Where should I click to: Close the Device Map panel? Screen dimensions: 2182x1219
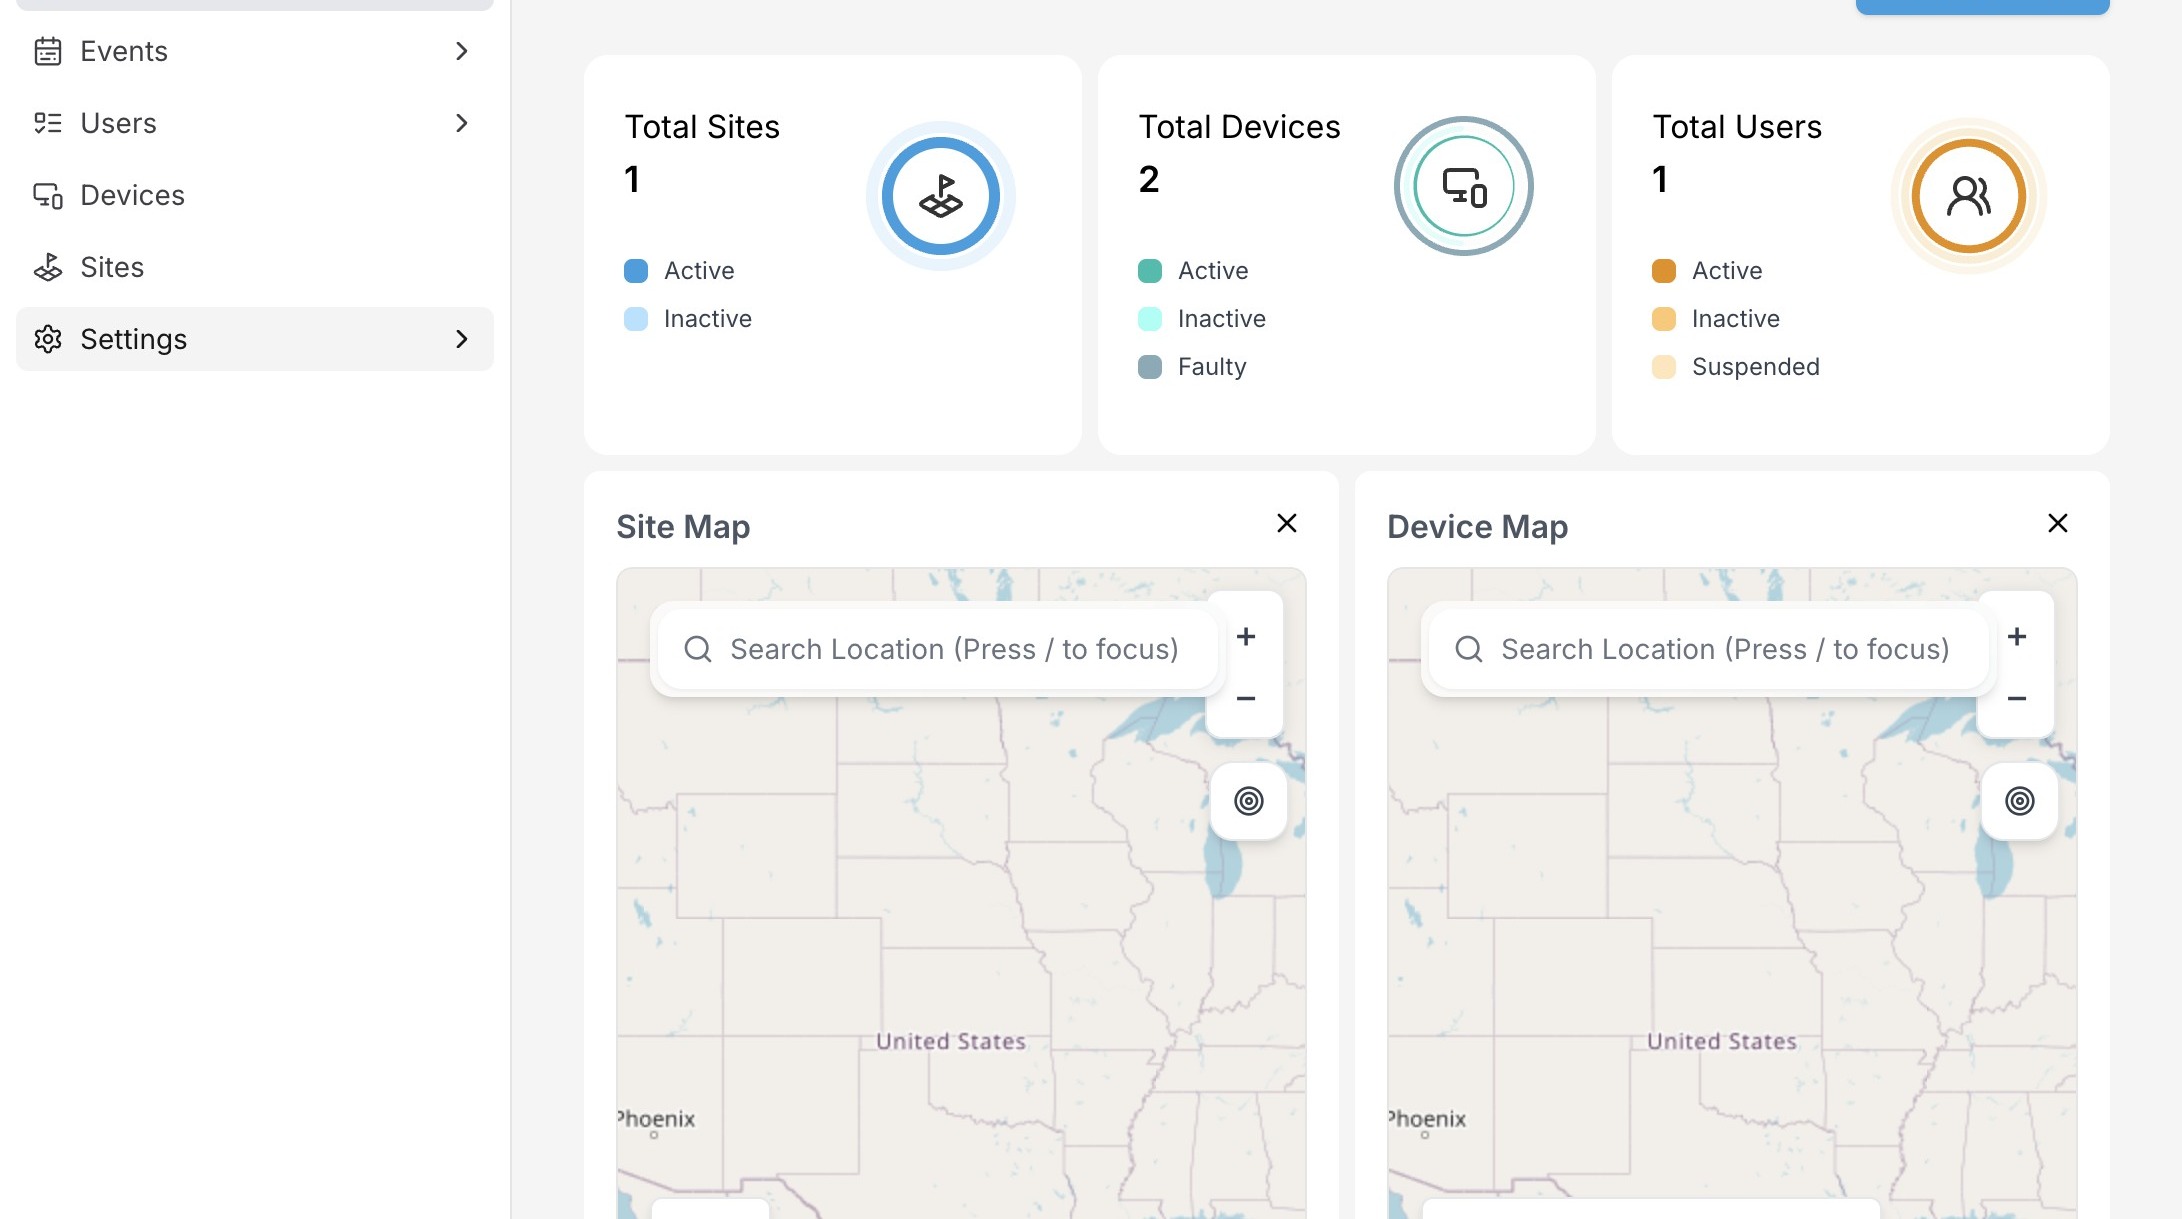[2058, 523]
